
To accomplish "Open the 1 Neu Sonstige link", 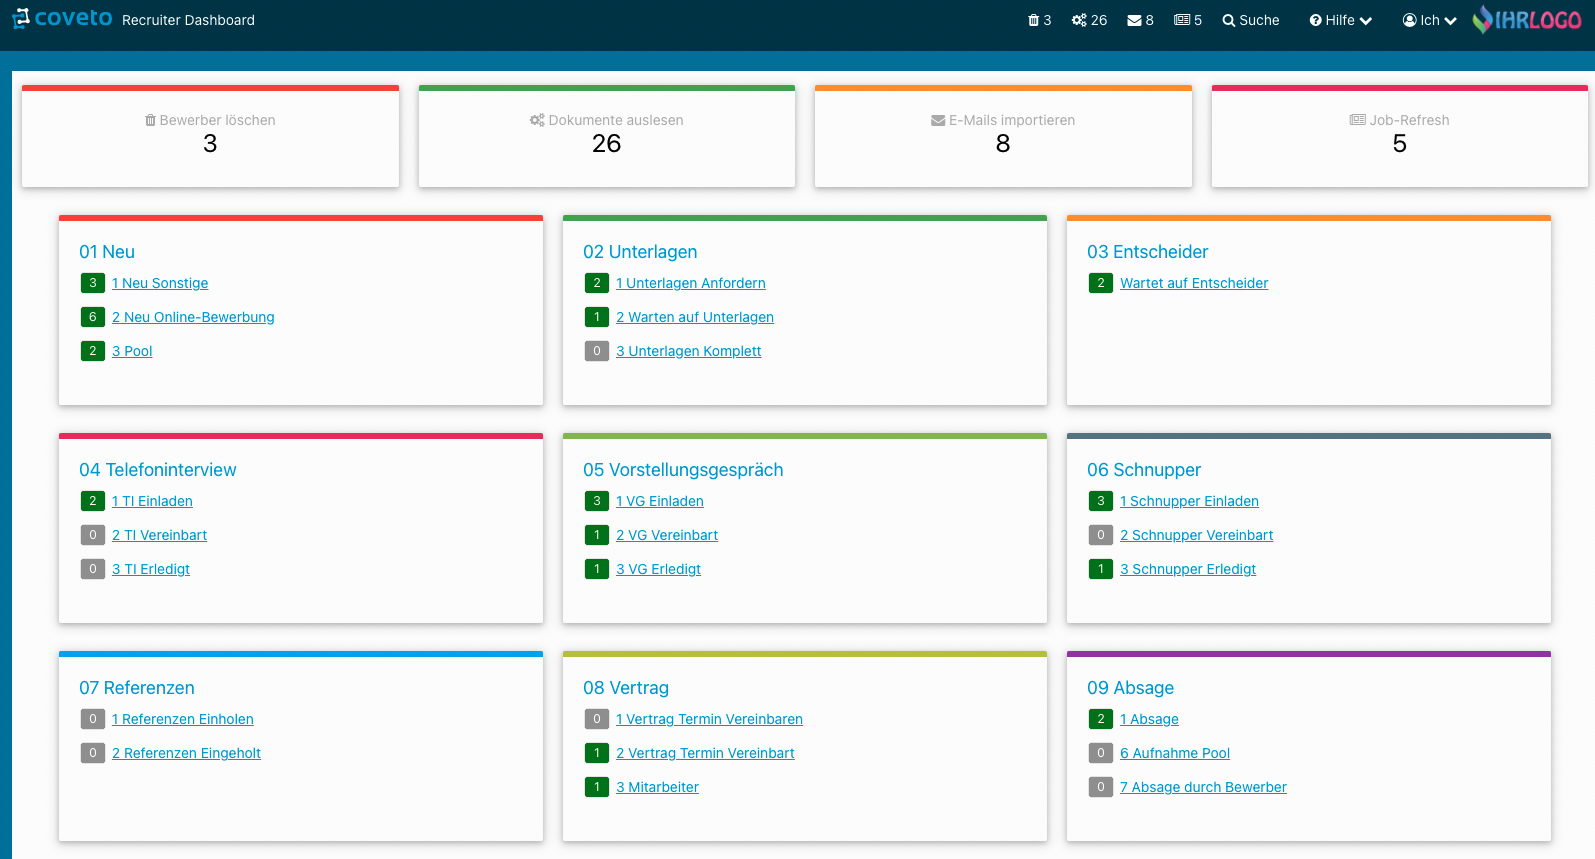I will [160, 283].
